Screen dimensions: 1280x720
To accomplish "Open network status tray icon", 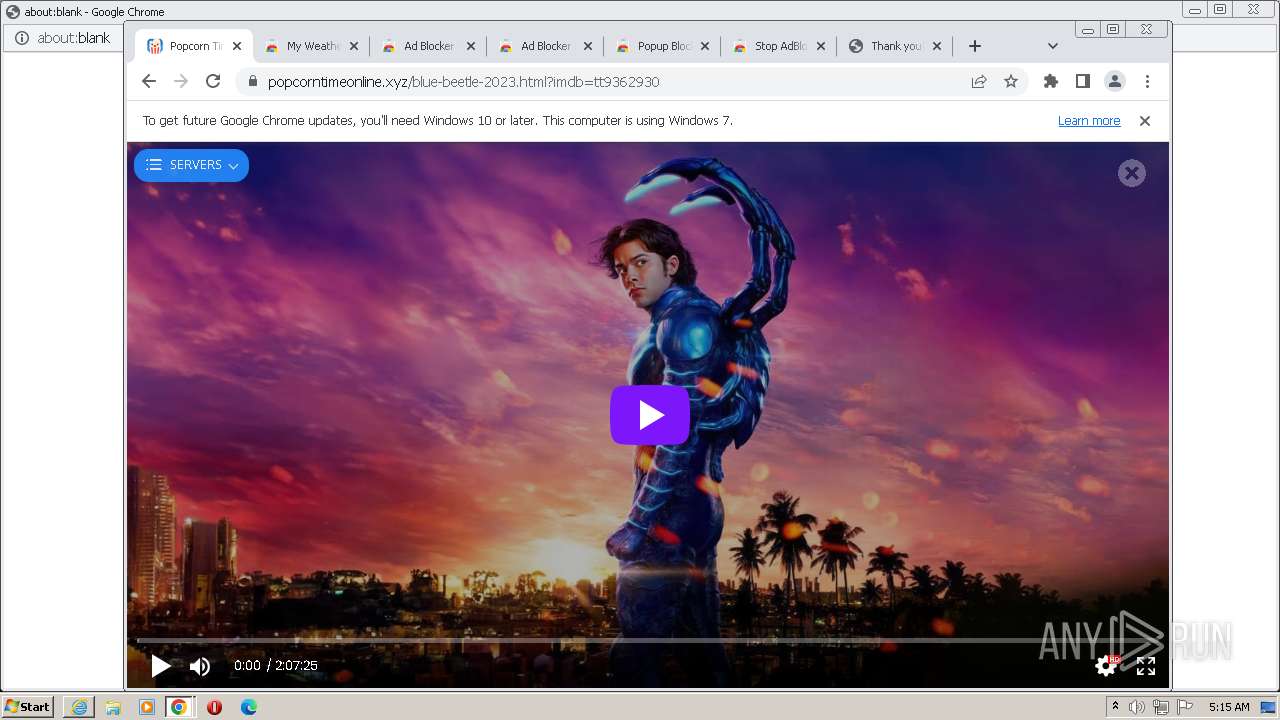I will pos(1160,707).
